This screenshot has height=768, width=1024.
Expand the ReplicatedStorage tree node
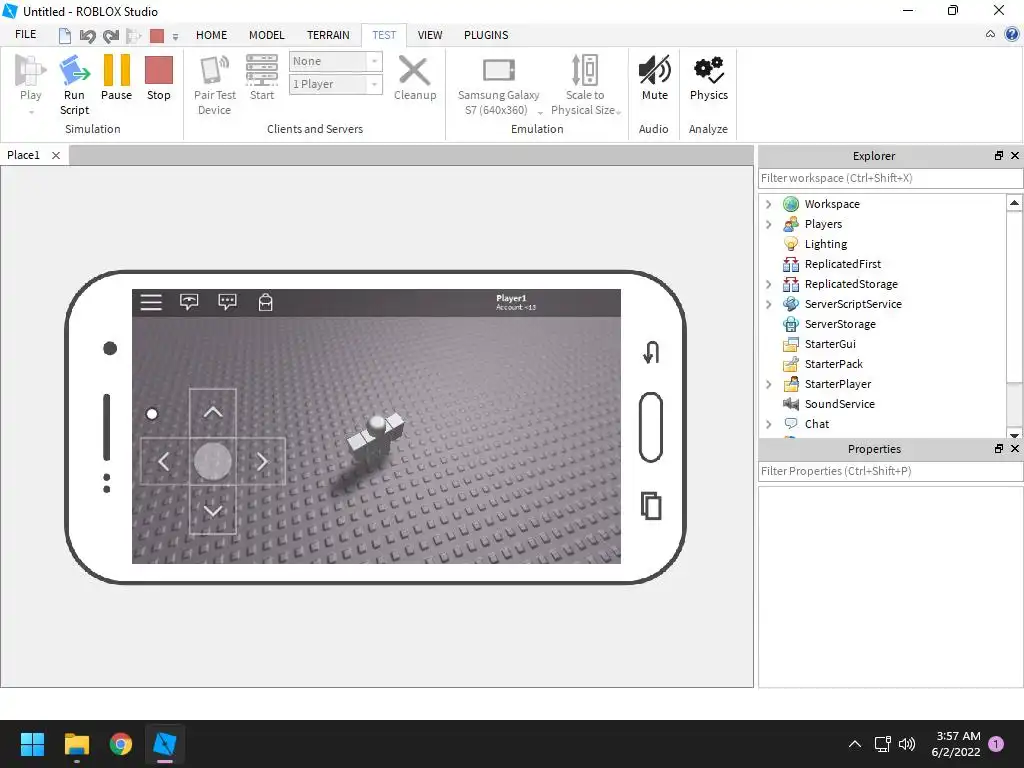point(769,284)
